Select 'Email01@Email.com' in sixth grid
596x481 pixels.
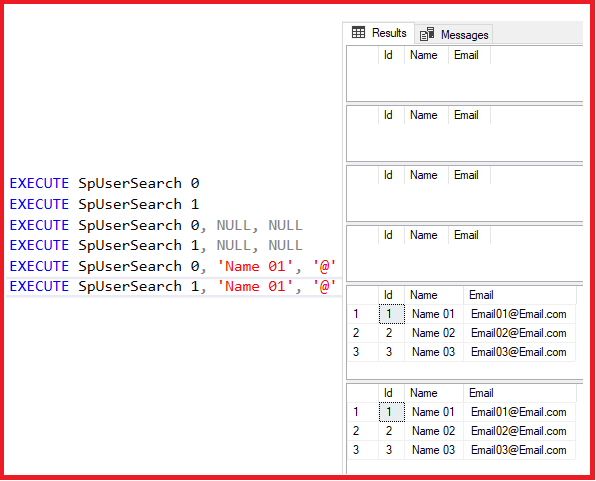point(519,412)
